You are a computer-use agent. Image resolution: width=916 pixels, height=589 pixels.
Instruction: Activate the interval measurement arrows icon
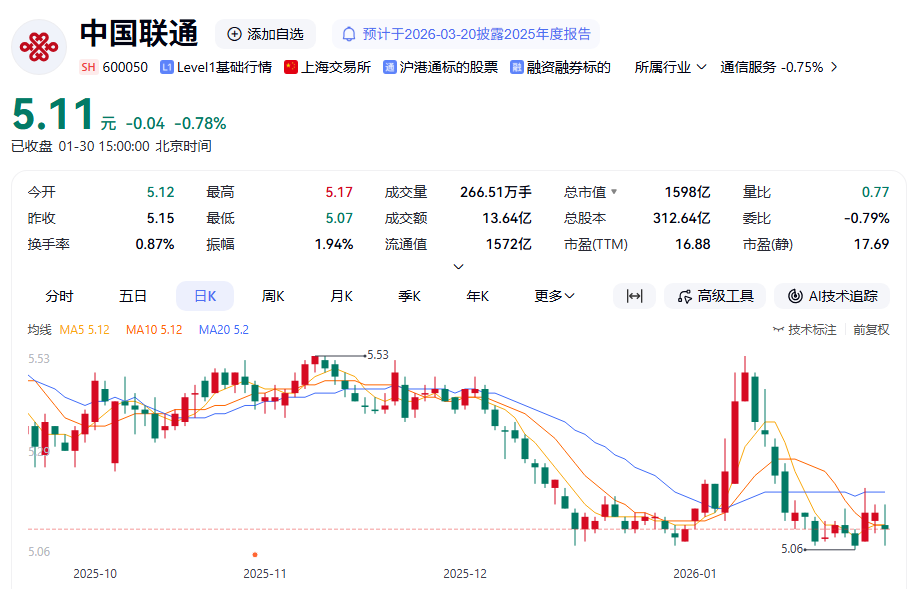[x=634, y=296]
